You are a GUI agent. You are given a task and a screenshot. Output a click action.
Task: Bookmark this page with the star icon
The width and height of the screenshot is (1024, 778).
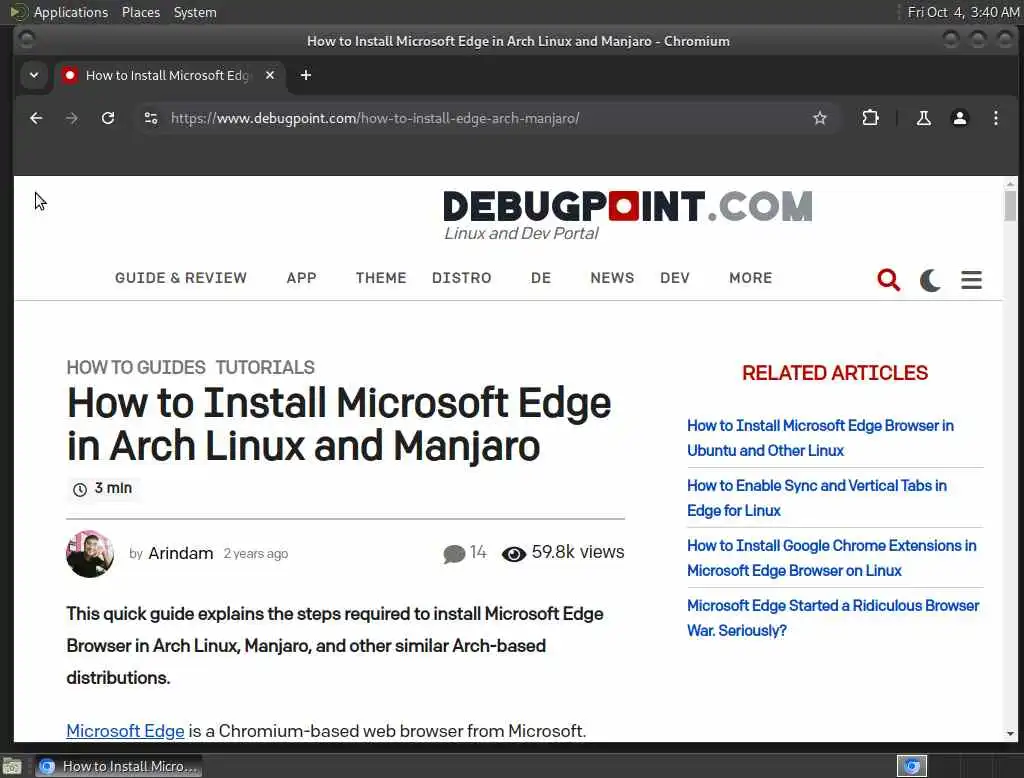pyautogui.click(x=820, y=118)
